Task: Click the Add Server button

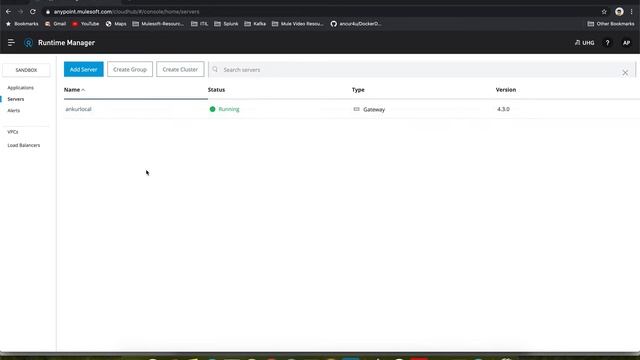Action: pos(84,69)
